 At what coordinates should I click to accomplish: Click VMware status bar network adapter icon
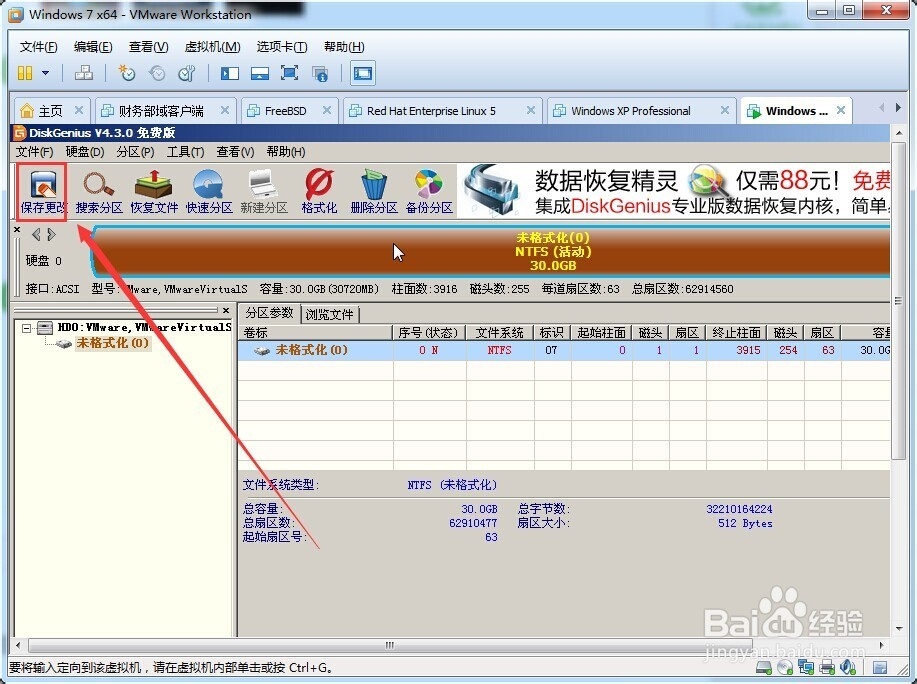pos(806,667)
